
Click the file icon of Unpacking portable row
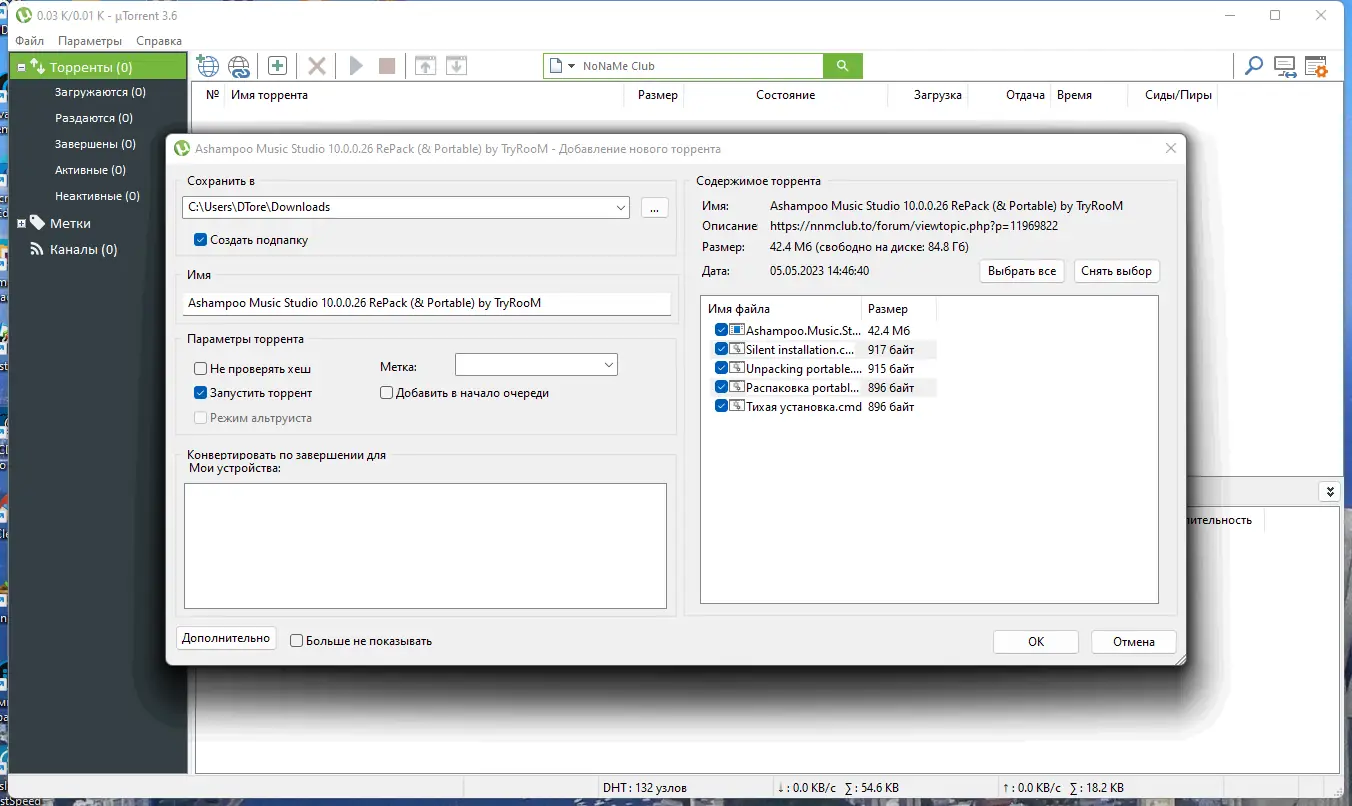737,368
